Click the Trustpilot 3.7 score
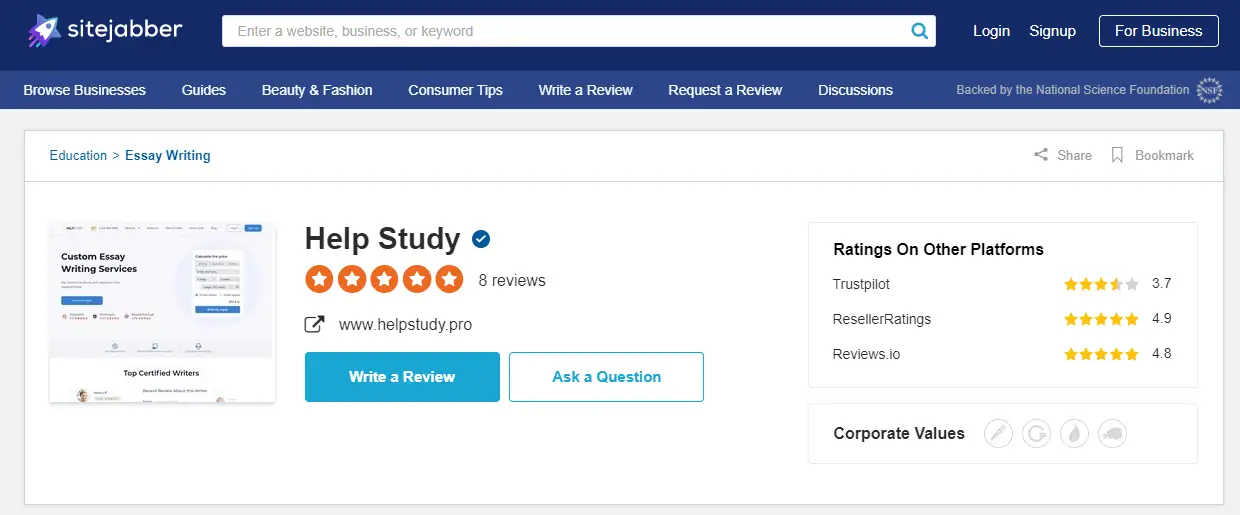Viewport: 1240px width, 515px height. click(x=1161, y=284)
